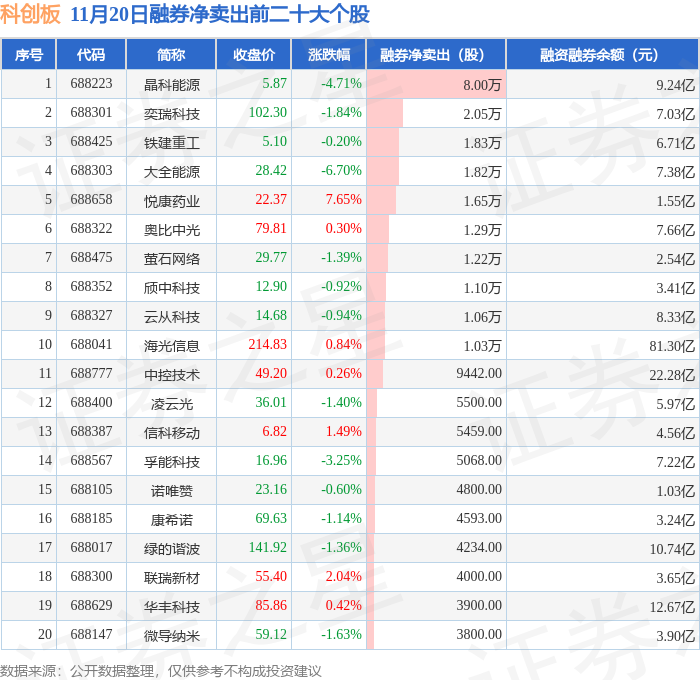Click the 10.74亿 balance value
The image size is (700, 680).
coord(672,549)
